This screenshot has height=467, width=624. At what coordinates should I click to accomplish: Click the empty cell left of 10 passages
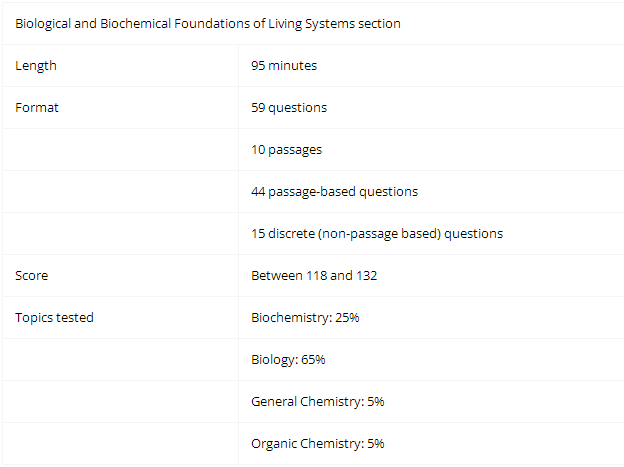tap(121, 150)
